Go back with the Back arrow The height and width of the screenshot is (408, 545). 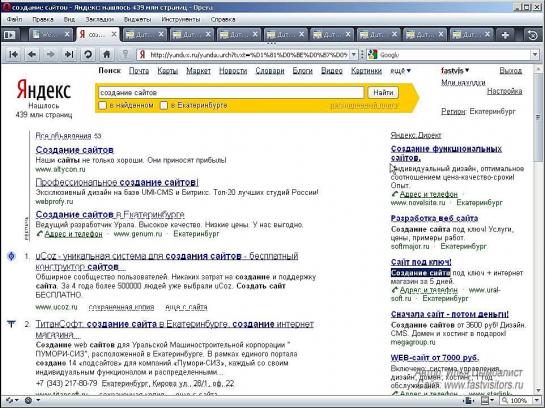pos(32,54)
